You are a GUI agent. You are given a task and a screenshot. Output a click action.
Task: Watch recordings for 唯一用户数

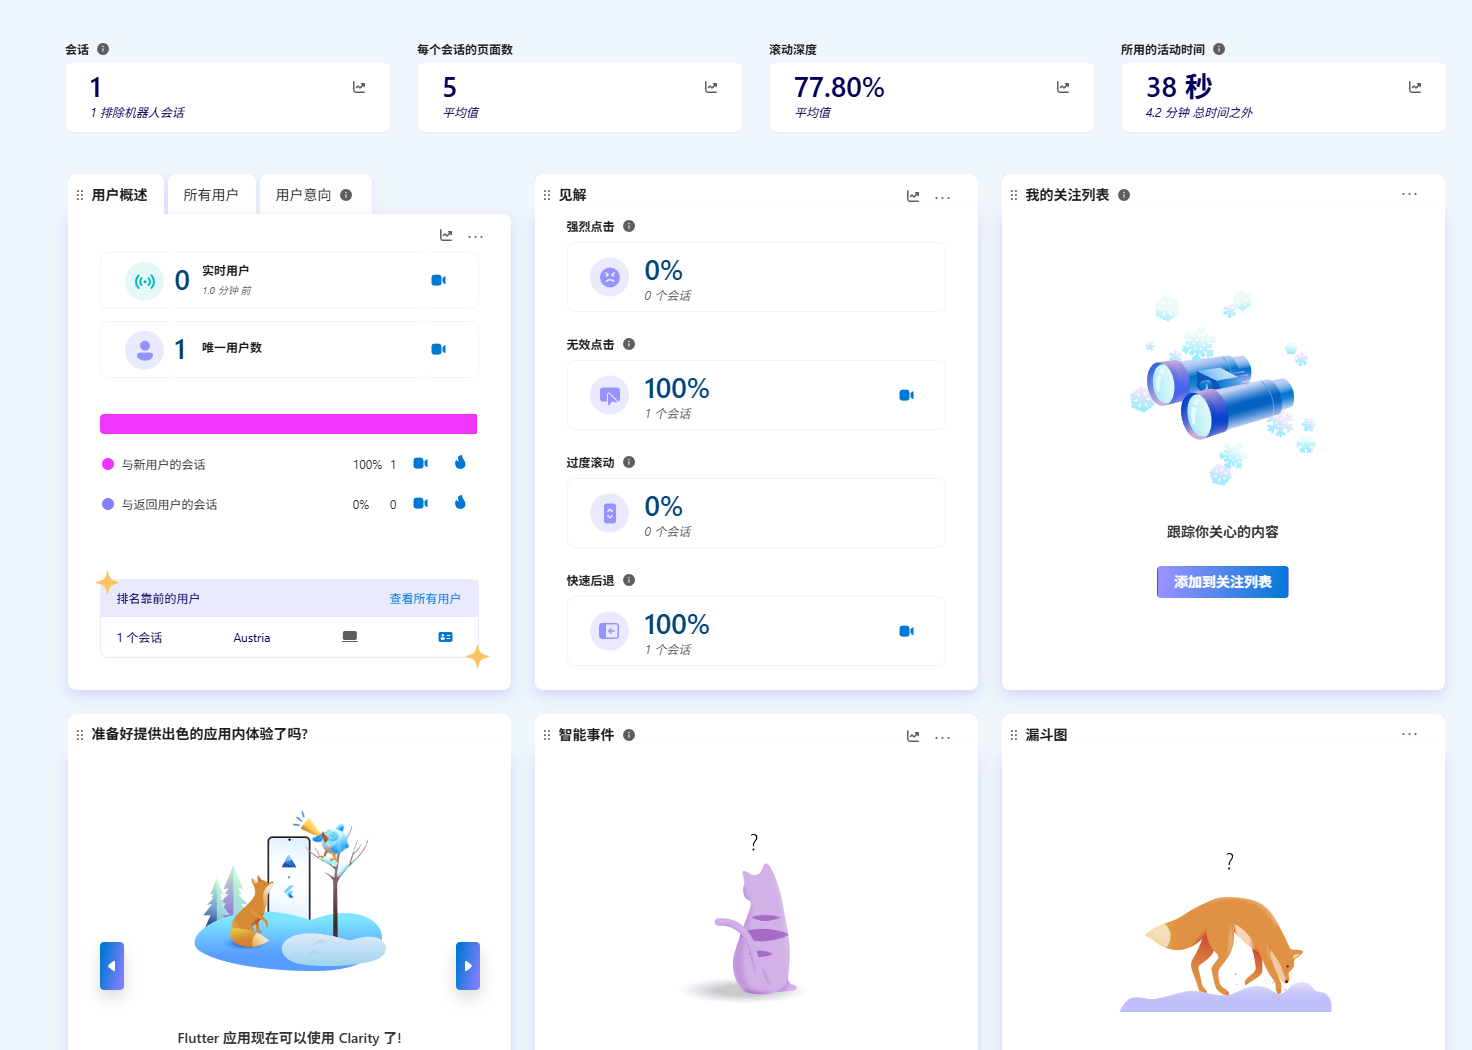(x=438, y=349)
